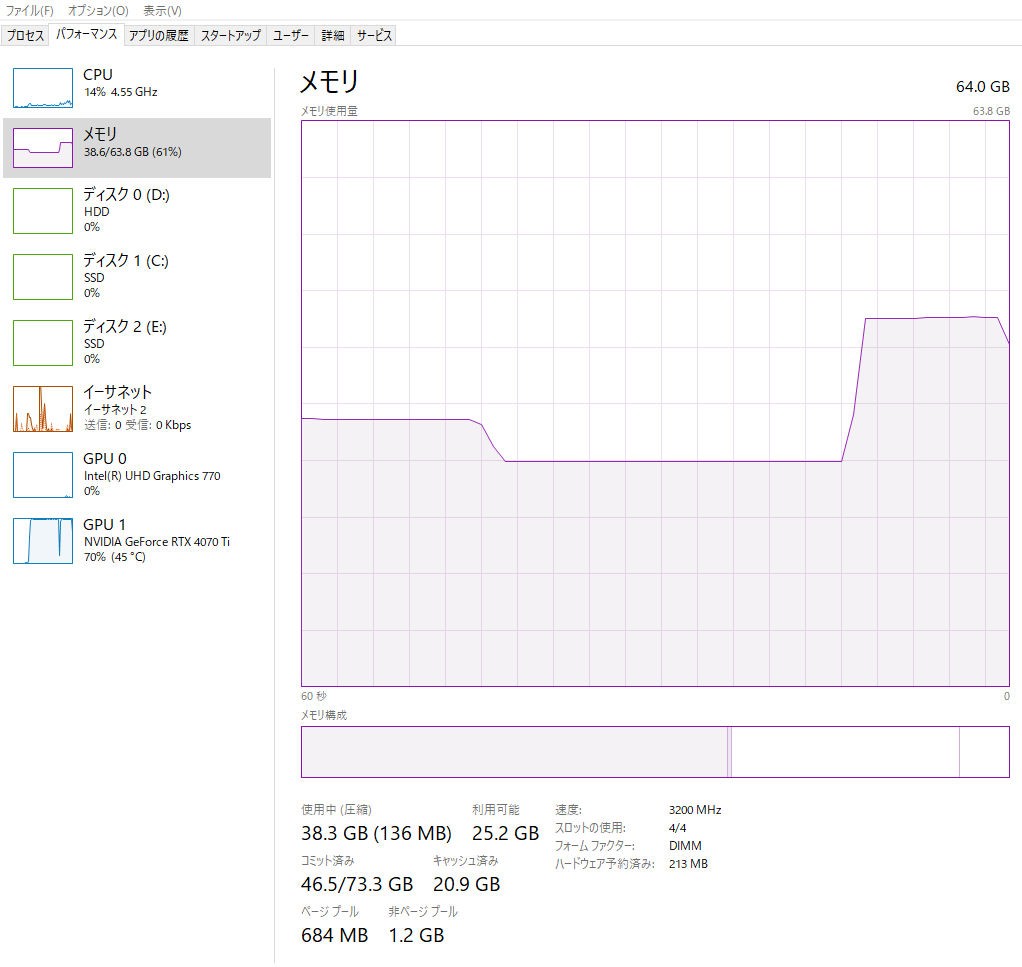Switch to the サービス tab
The width and height of the screenshot is (1022, 967).
click(374, 35)
